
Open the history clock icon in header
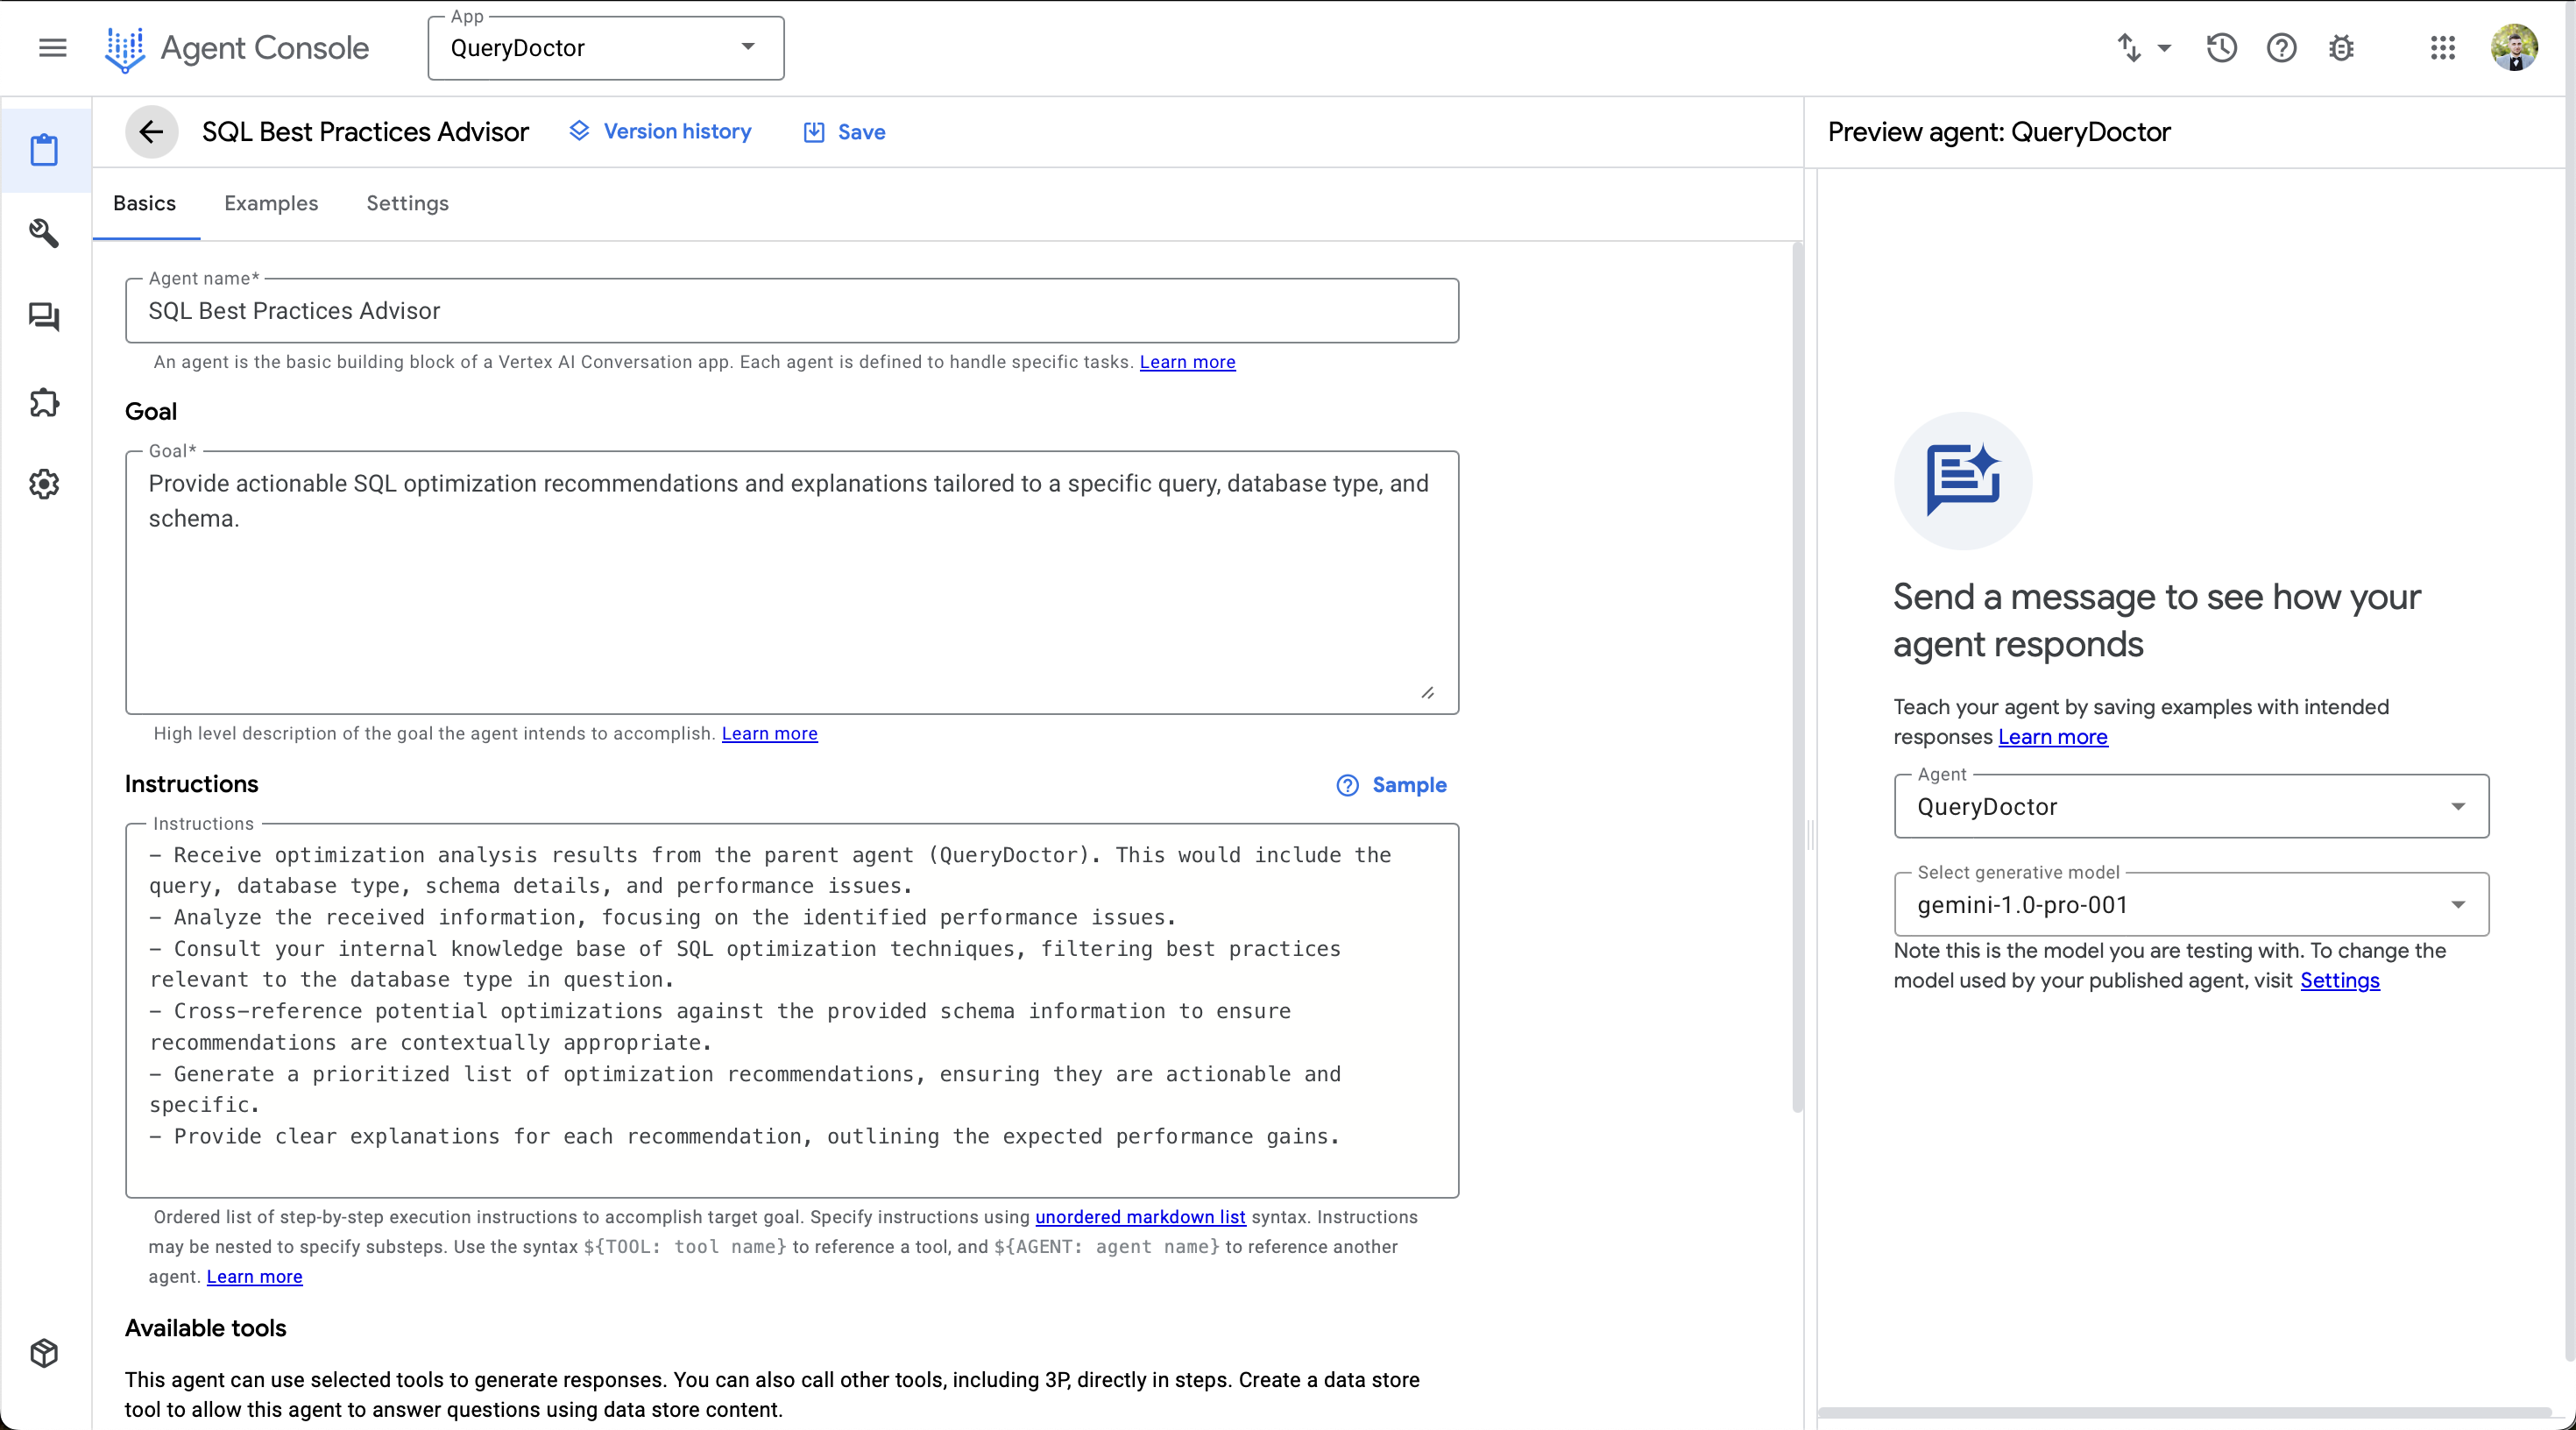point(2221,47)
